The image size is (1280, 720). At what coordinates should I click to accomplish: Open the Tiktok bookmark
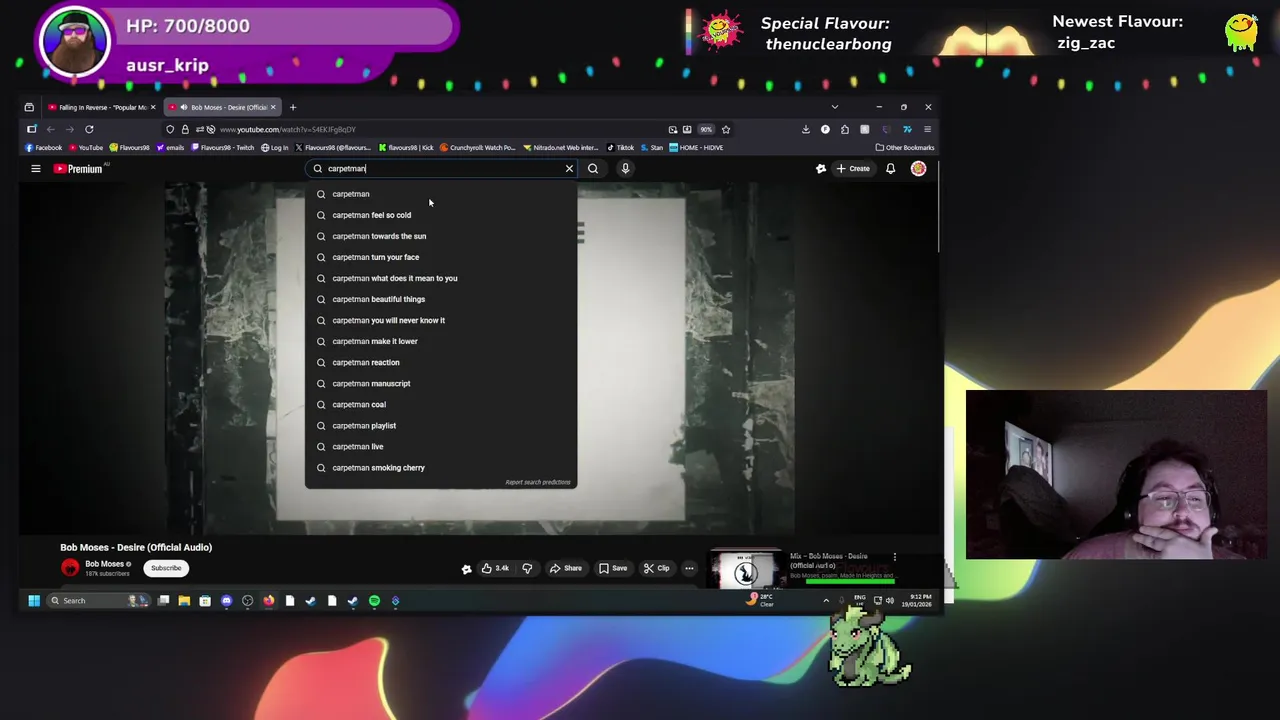point(621,148)
